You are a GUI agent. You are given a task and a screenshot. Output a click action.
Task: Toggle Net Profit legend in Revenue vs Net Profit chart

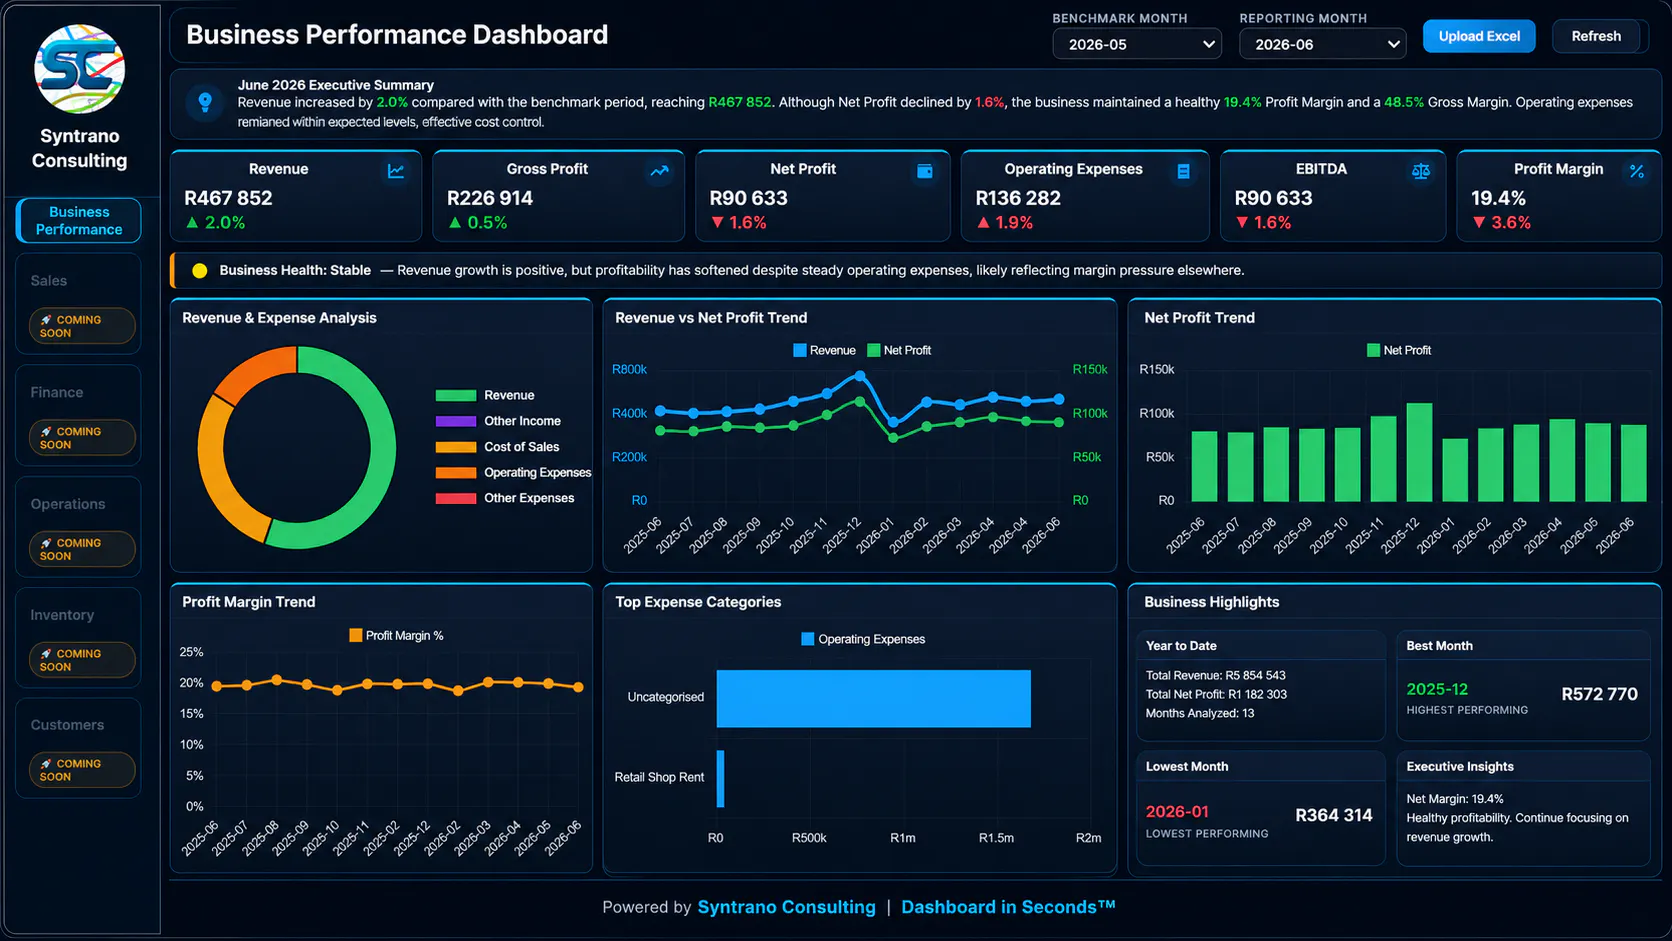[x=899, y=350]
